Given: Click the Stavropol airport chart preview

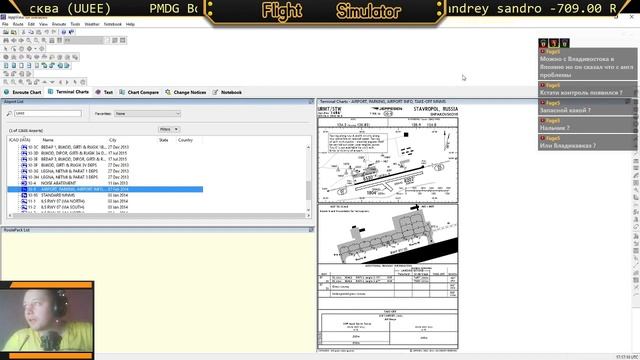Looking at the screenshot, I should (388, 228).
